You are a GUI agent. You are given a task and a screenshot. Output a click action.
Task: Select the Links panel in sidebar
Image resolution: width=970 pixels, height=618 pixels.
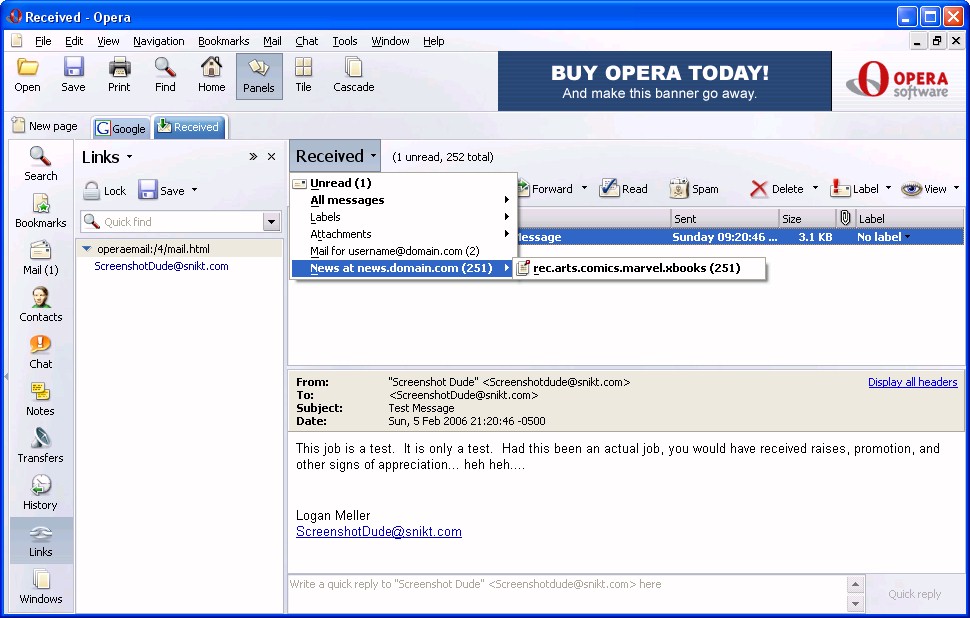40,541
